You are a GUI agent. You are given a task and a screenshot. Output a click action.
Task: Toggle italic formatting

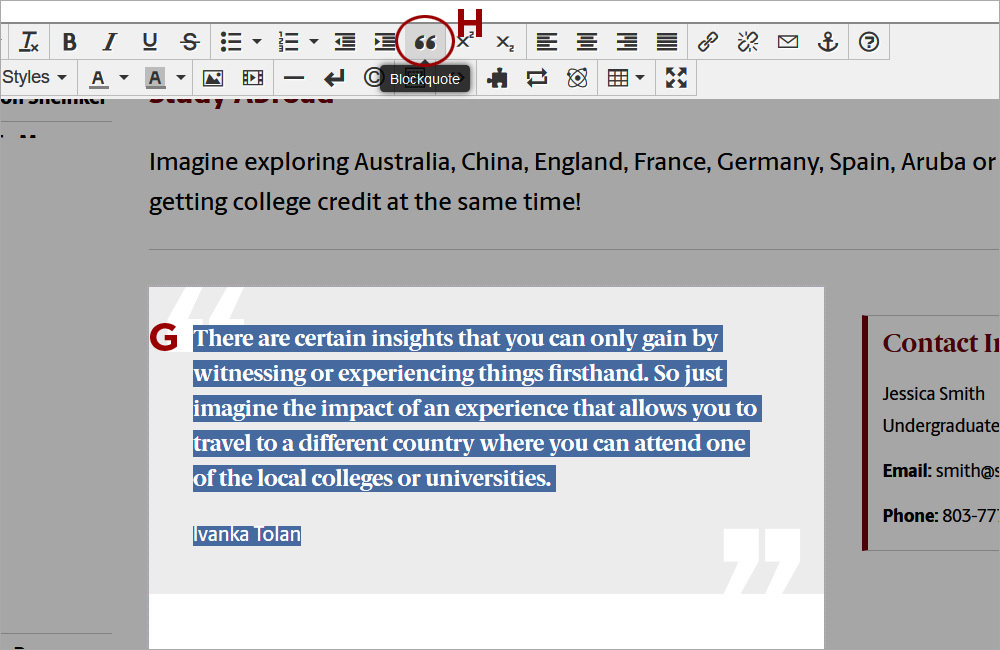pos(109,41)
